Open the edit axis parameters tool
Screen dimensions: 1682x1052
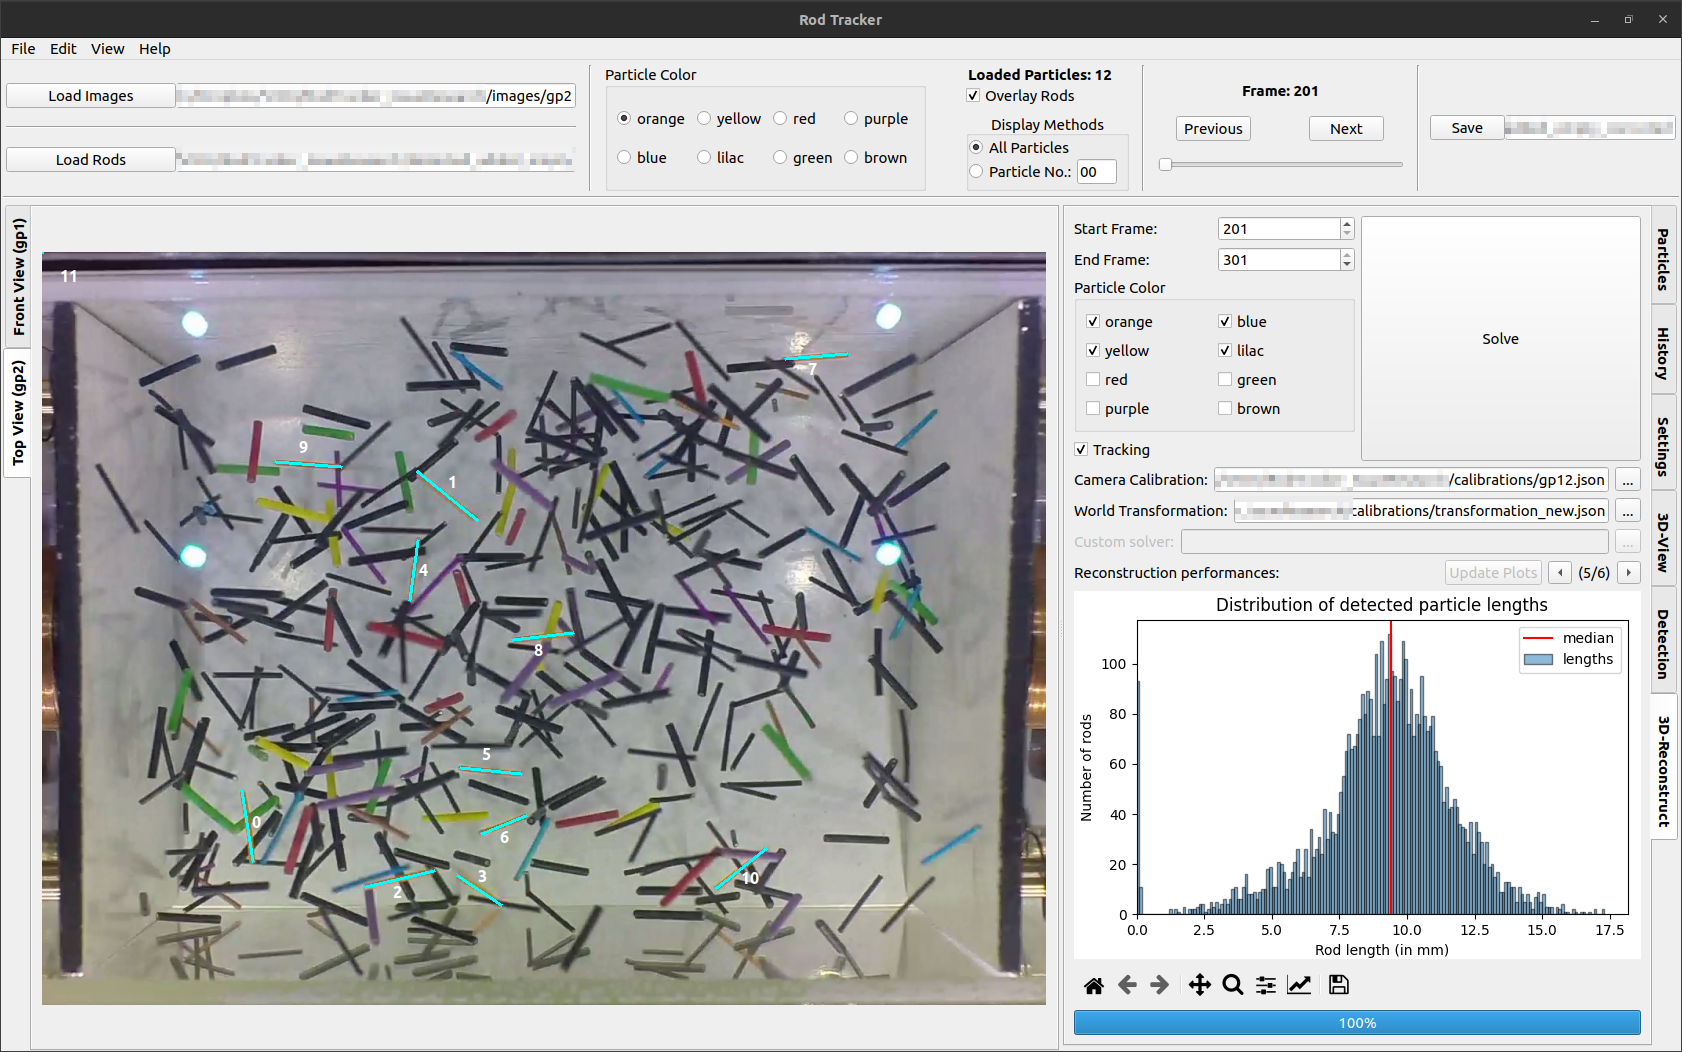tap(1299, 986)
